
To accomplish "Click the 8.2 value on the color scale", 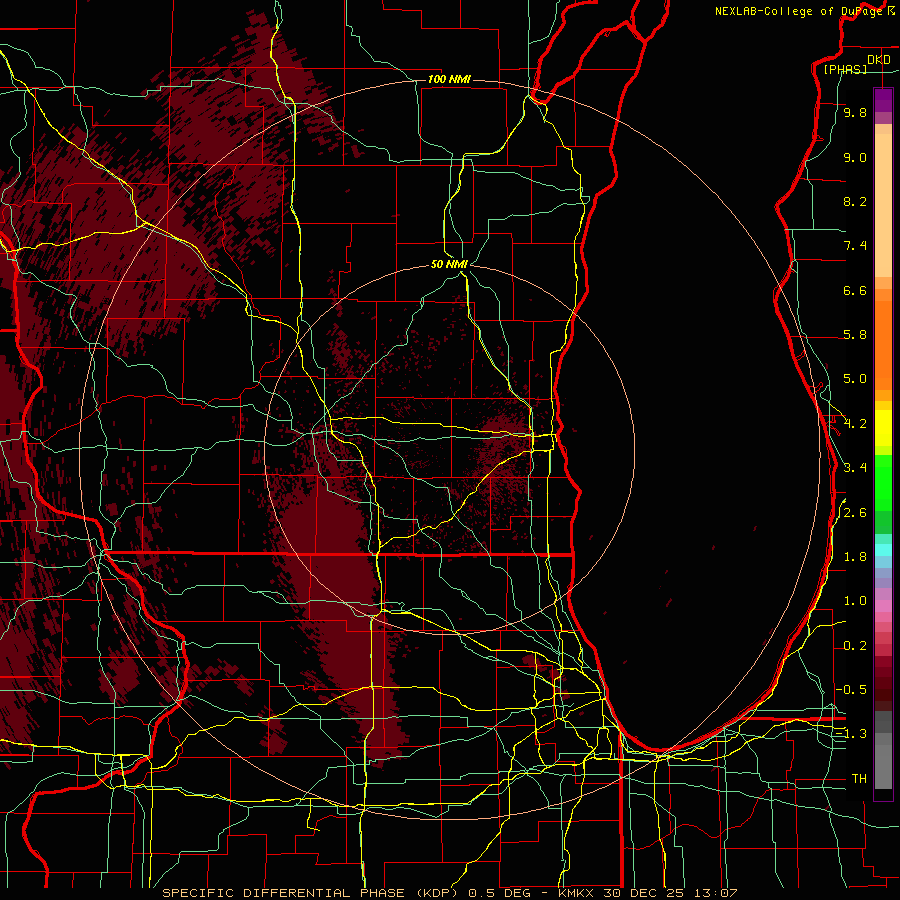I will 855,201.
